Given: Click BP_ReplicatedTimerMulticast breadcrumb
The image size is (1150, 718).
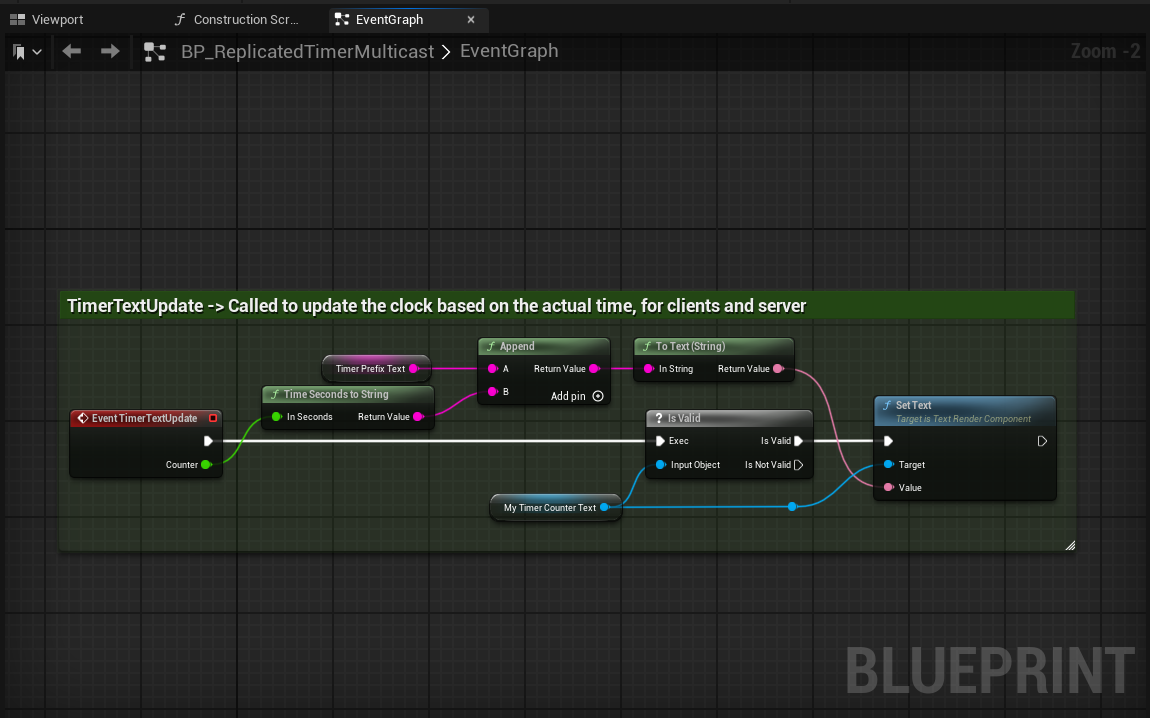Looking at the screenshot, I should pos(307,51).
